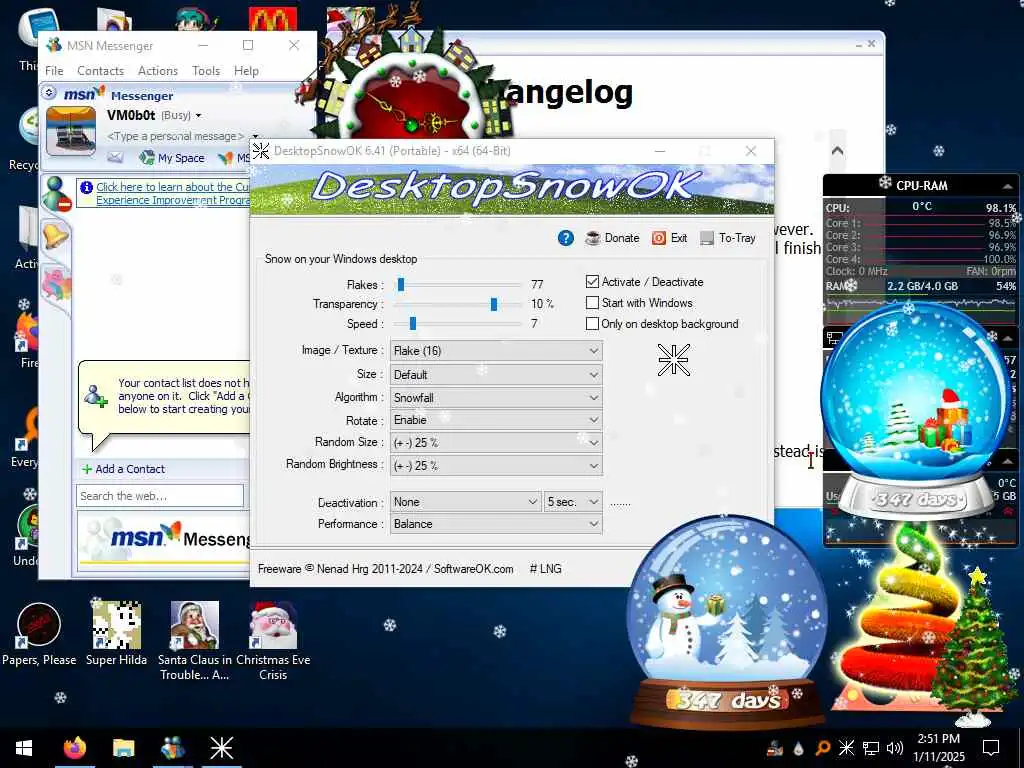Open the Size dropdown showing Default
This screenshot has width=1024, height=768.
pyautogui.click(x=496, y=374)
